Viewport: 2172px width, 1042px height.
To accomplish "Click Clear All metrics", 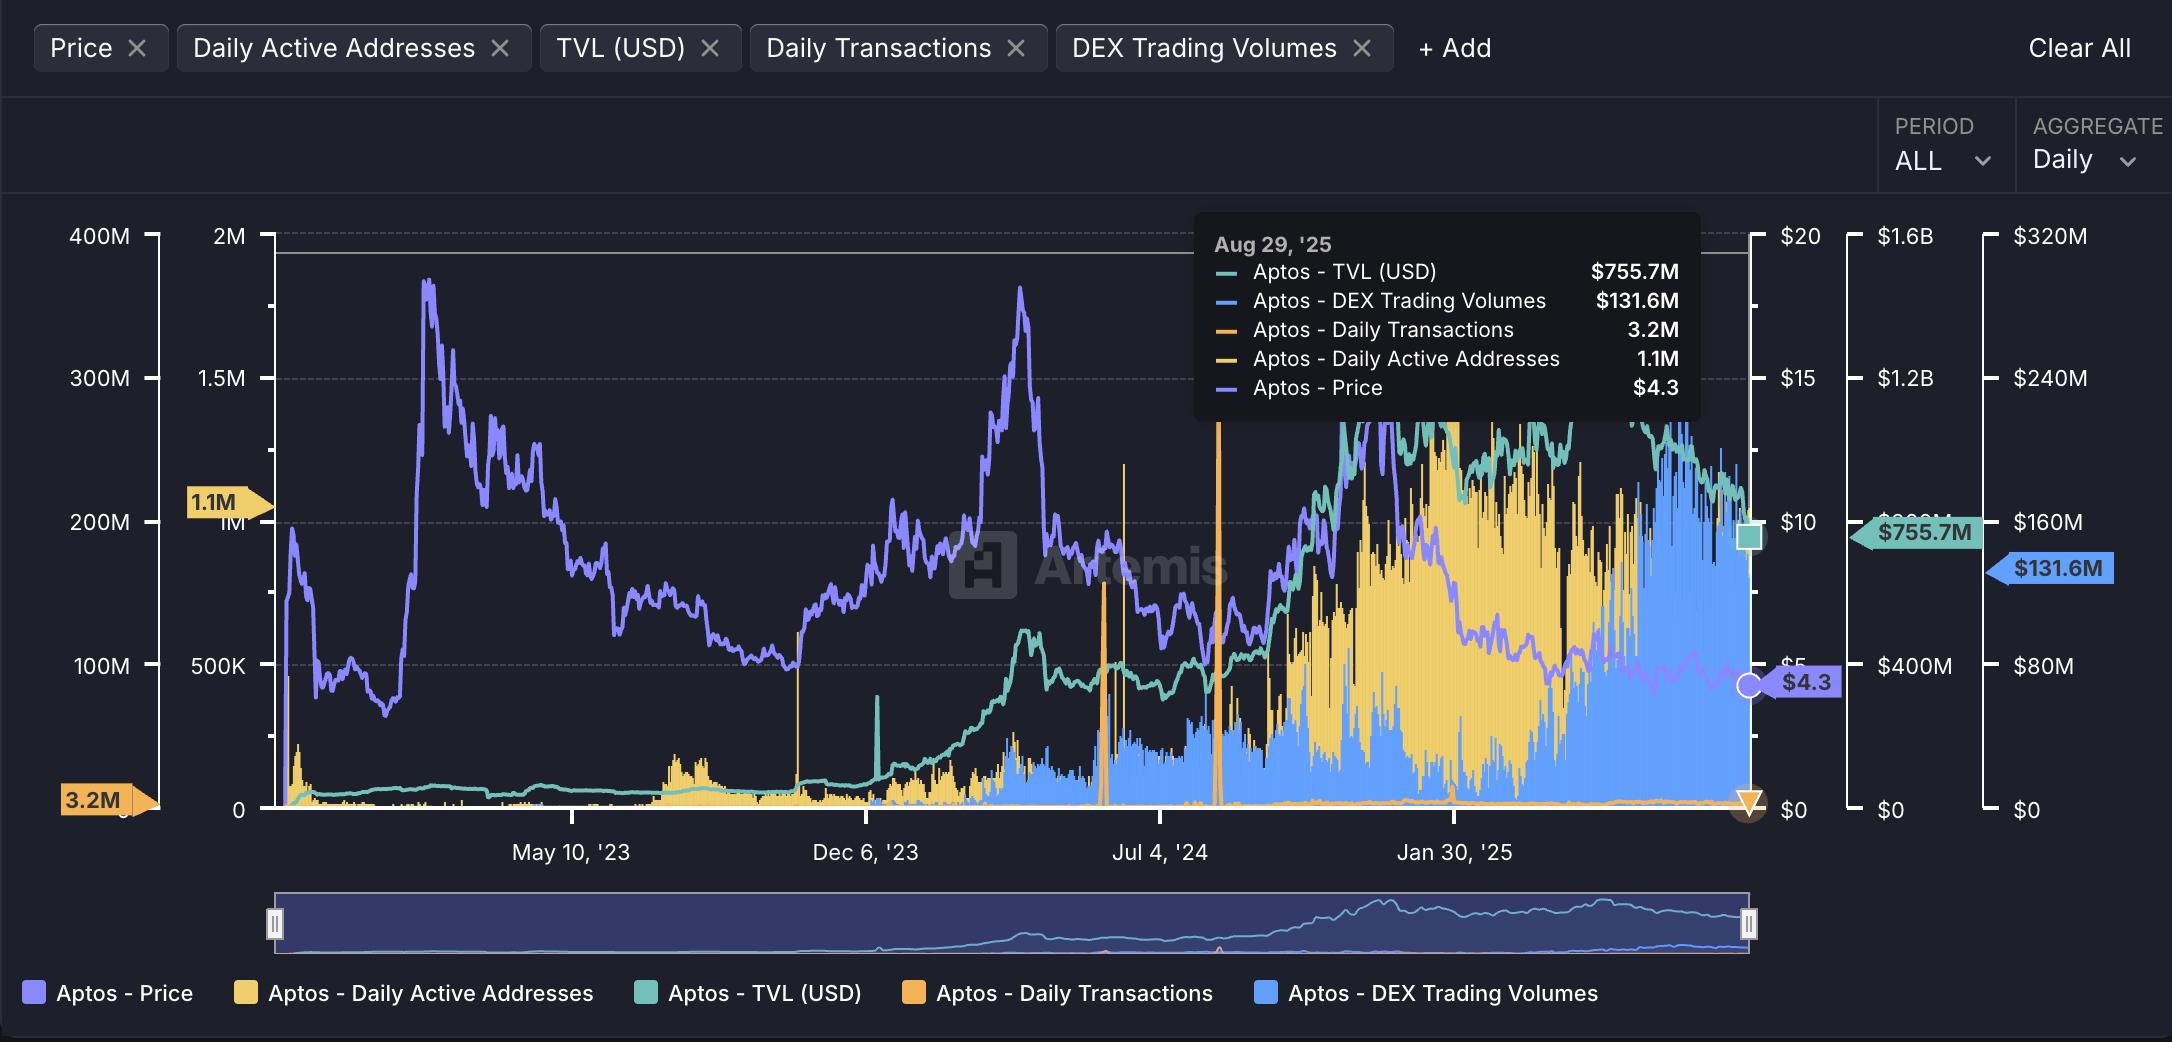I will [2079, 48].
